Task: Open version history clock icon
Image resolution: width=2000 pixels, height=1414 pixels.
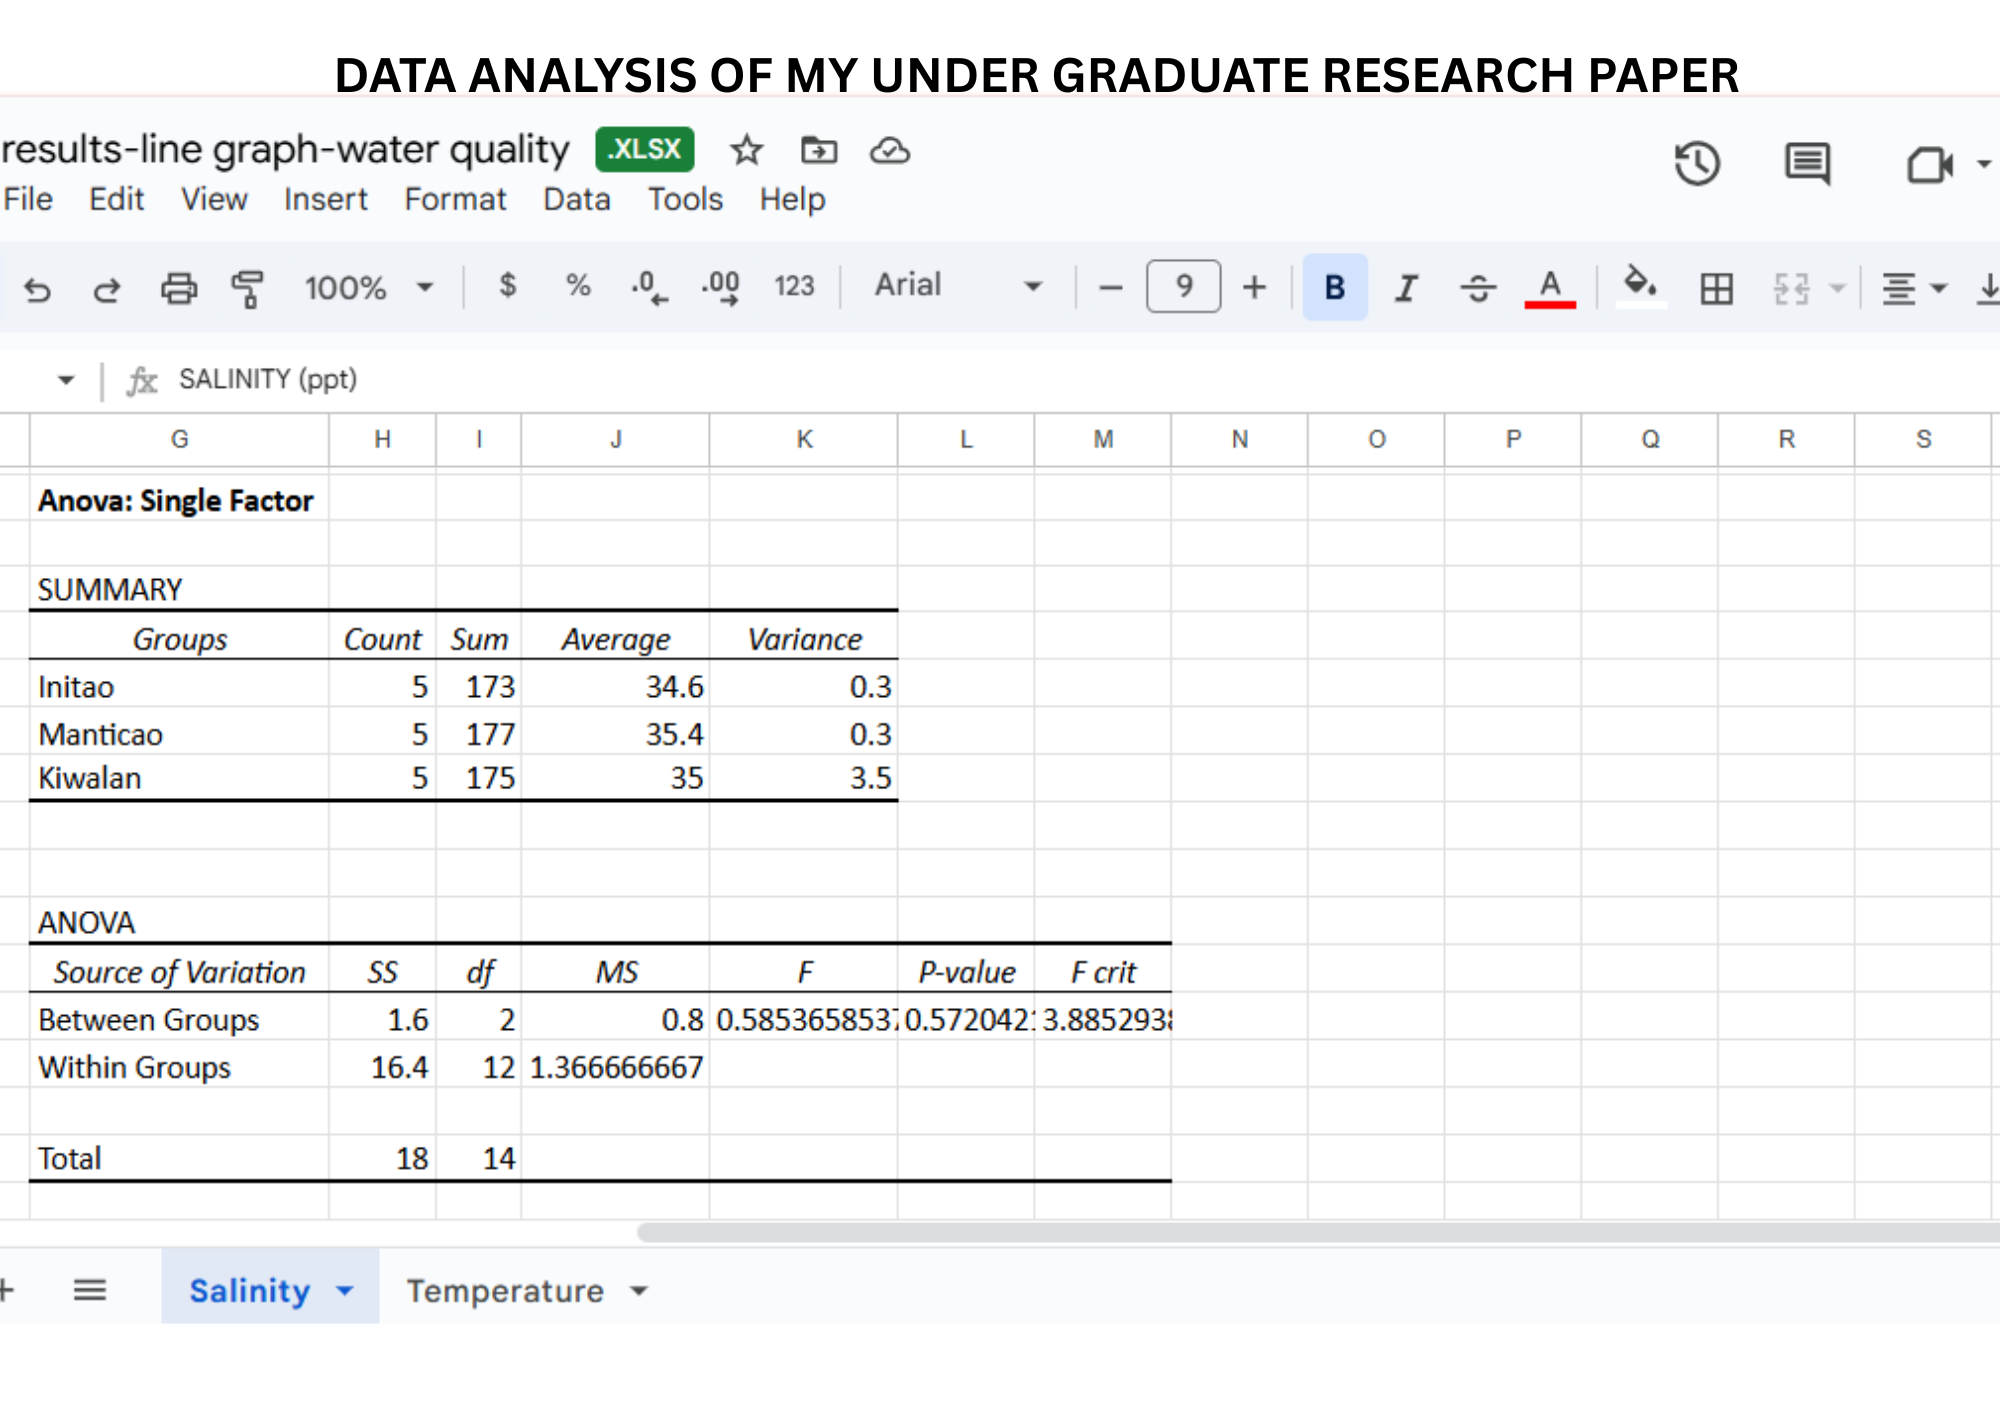Action: pos(1697,164)
